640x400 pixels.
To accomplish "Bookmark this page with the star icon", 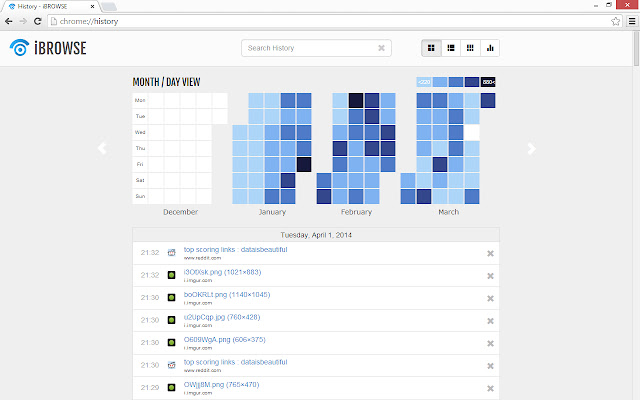I will (614, 20).
